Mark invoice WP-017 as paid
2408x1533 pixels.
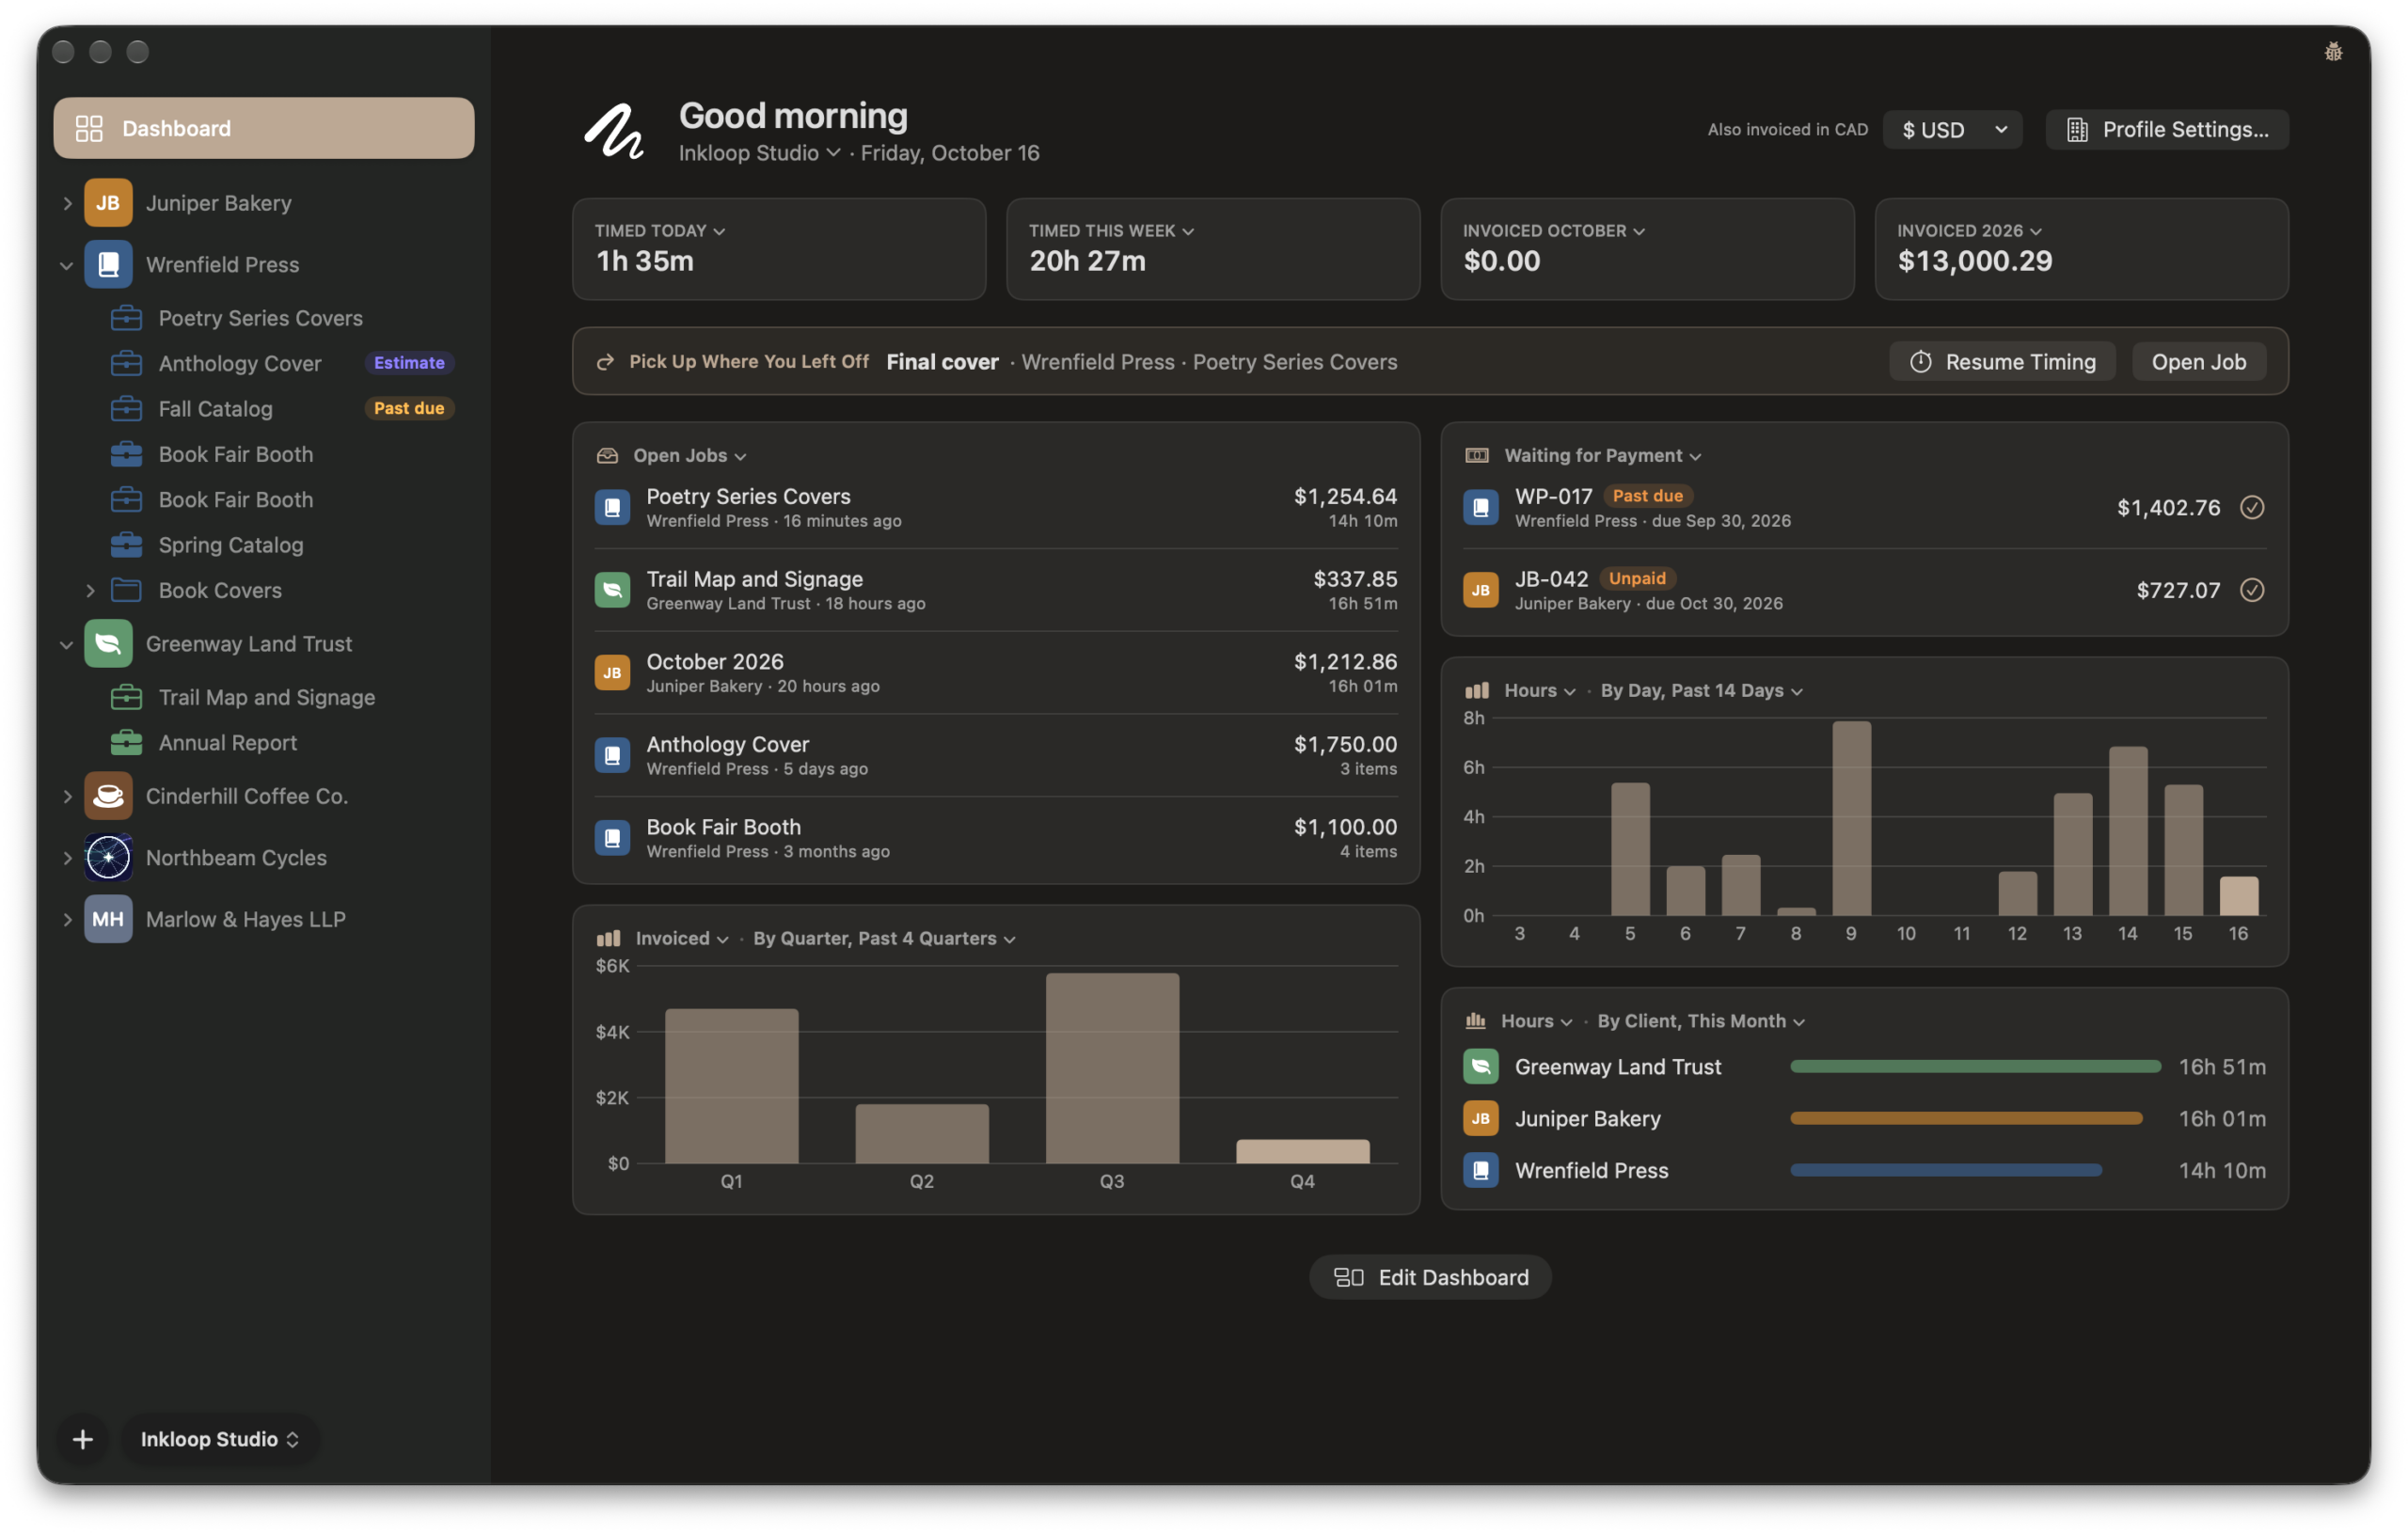point(2252,508)
